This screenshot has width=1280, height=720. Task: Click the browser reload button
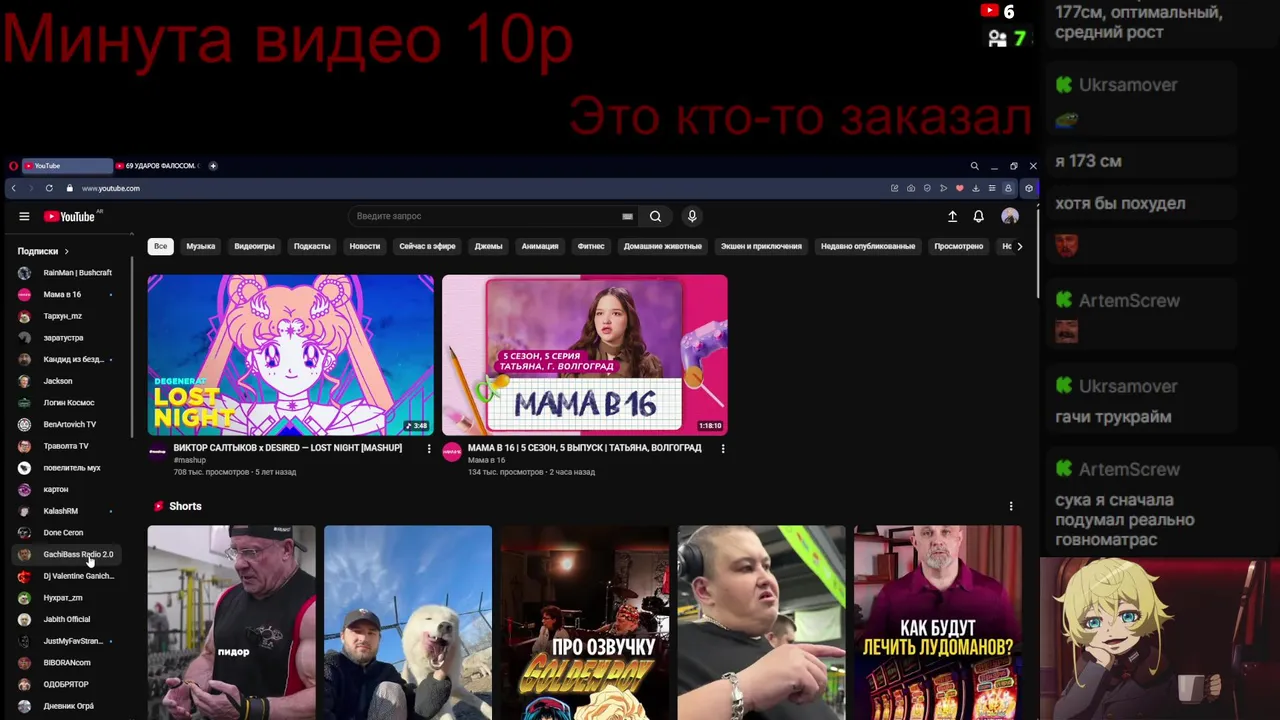coord(49,188)
